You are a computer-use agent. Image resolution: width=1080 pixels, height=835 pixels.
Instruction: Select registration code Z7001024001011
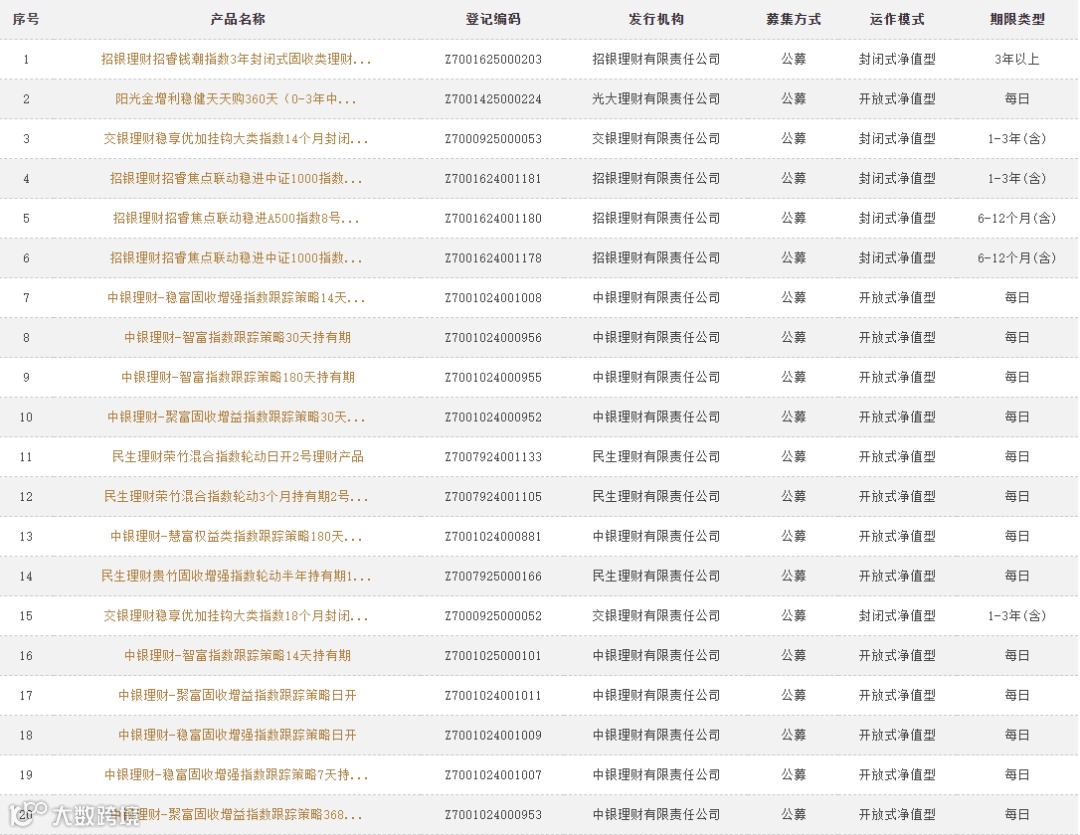(493, 695)
